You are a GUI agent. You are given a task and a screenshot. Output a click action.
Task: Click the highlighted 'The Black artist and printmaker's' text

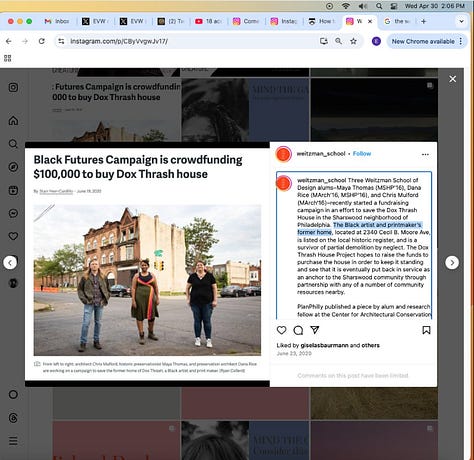pyautogui.click(x=377, y=225)
